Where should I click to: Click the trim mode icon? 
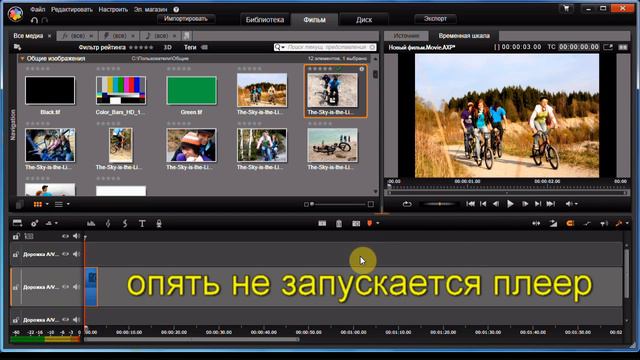coord(536,223)
